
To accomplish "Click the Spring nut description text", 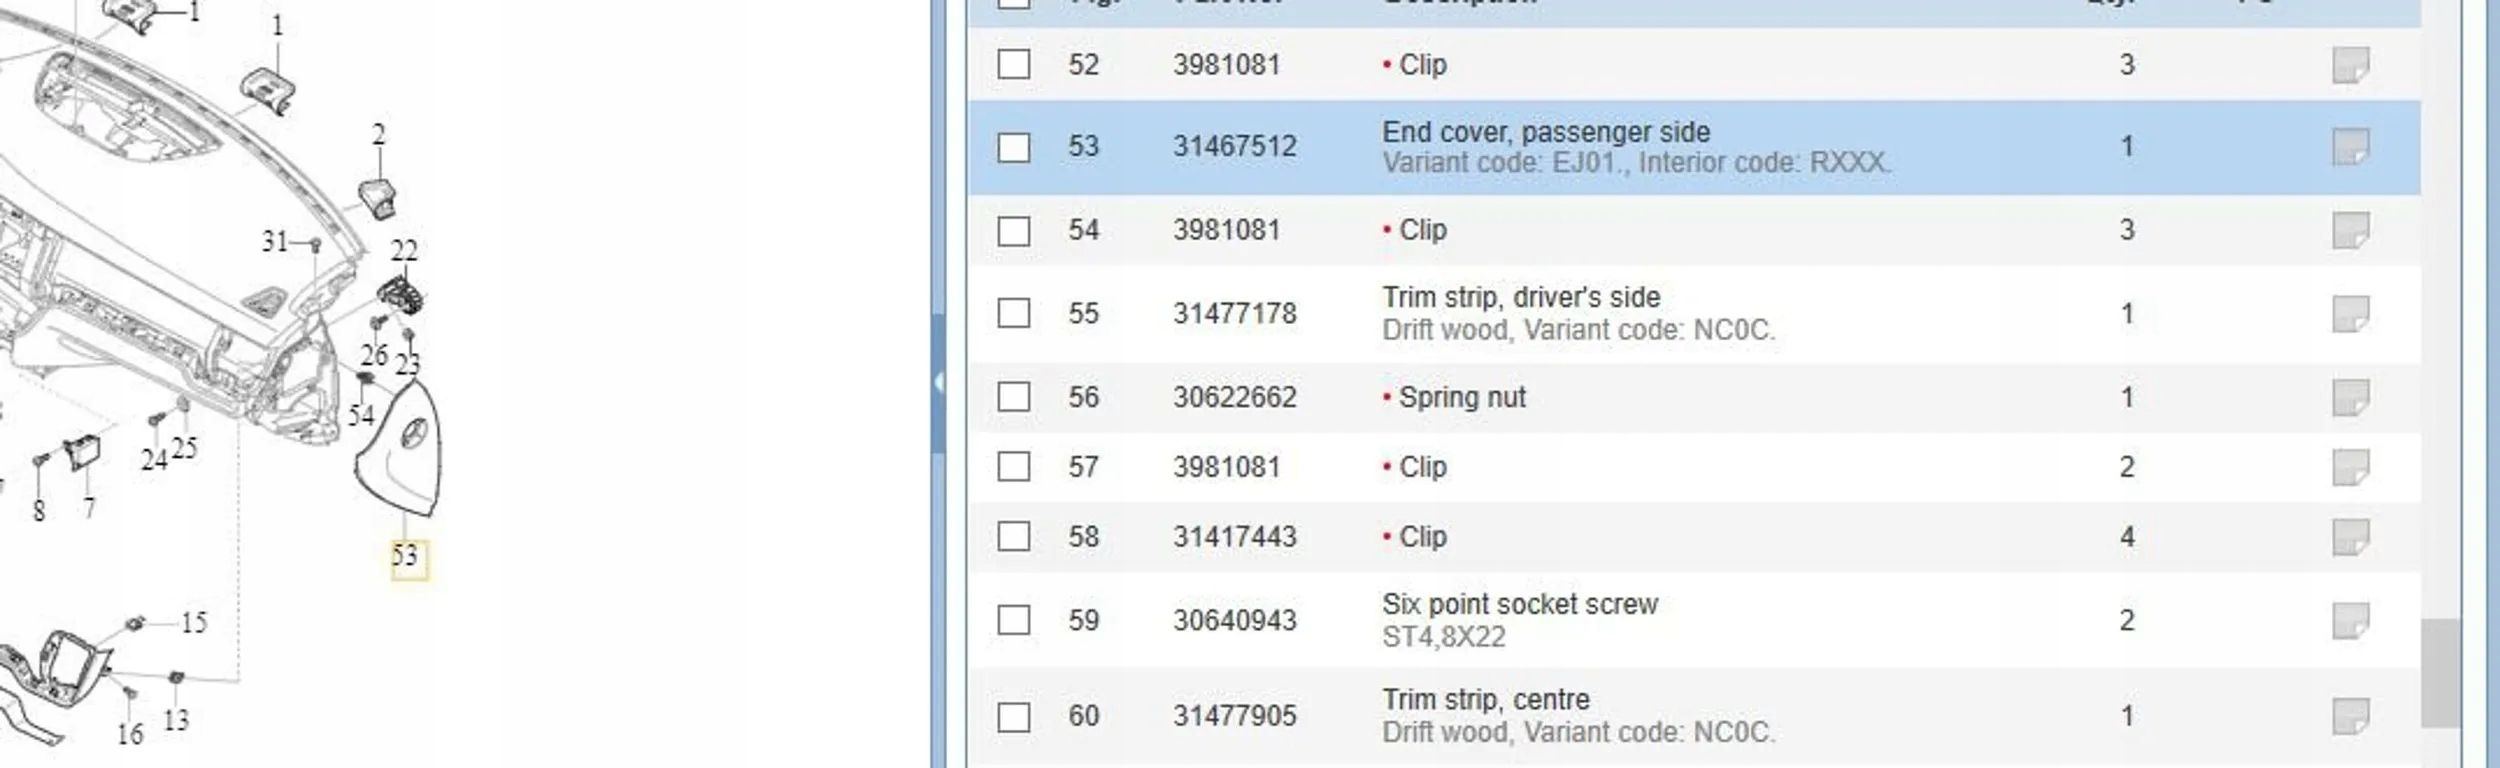I will [1462, 397].
